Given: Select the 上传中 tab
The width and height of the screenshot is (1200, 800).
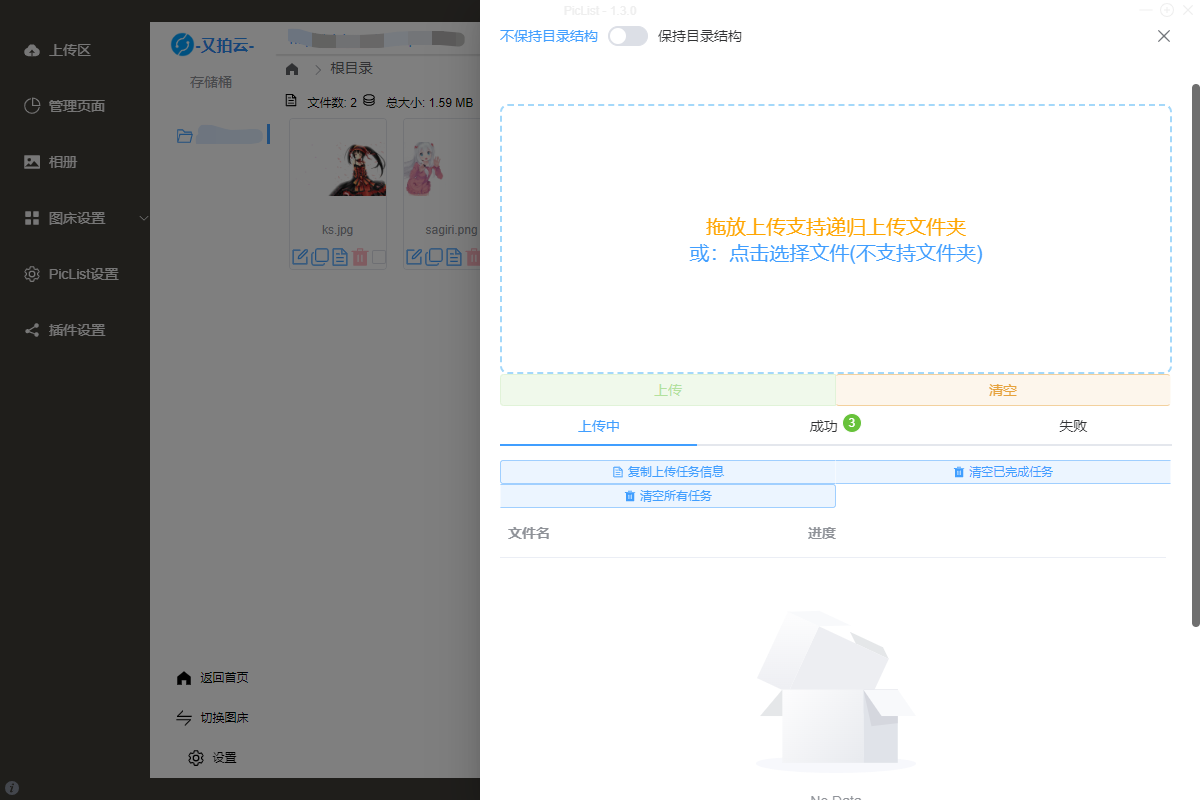Looking at the screenshot, I should pos(598,426).
